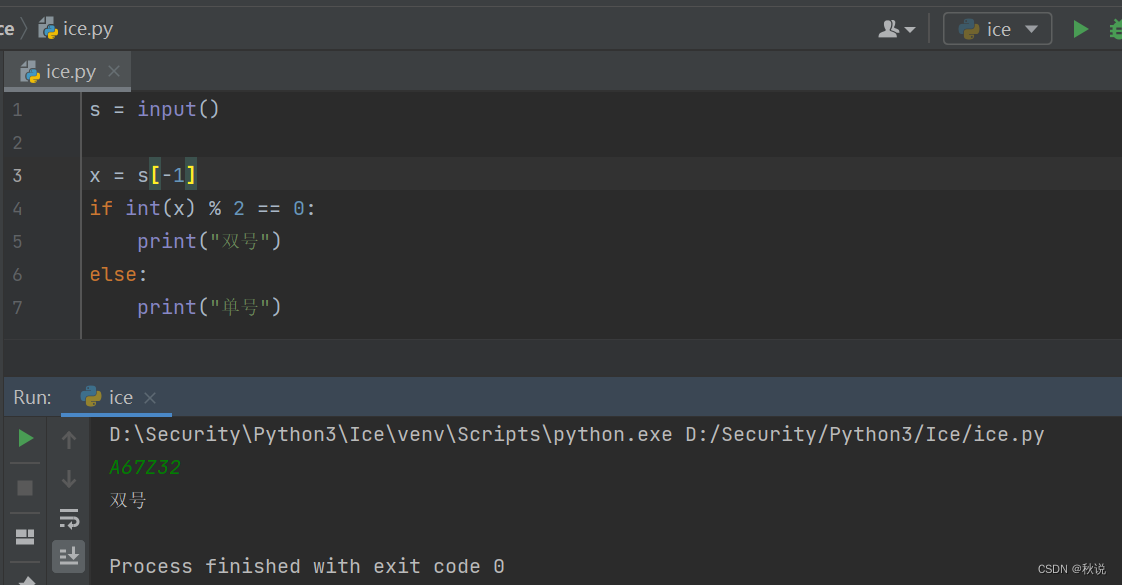Click the print("双号") statement
1122x585 pixels.
[209, 242]
